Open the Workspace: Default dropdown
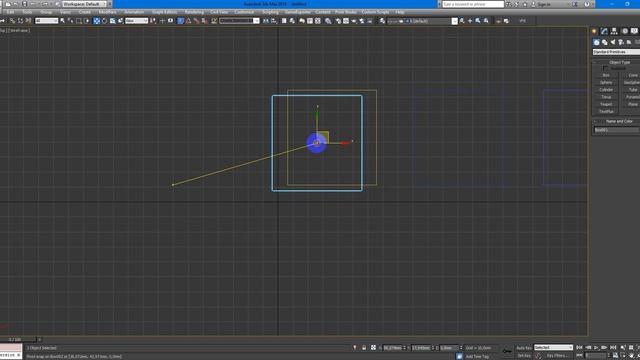640x360 pixels. 84,4
